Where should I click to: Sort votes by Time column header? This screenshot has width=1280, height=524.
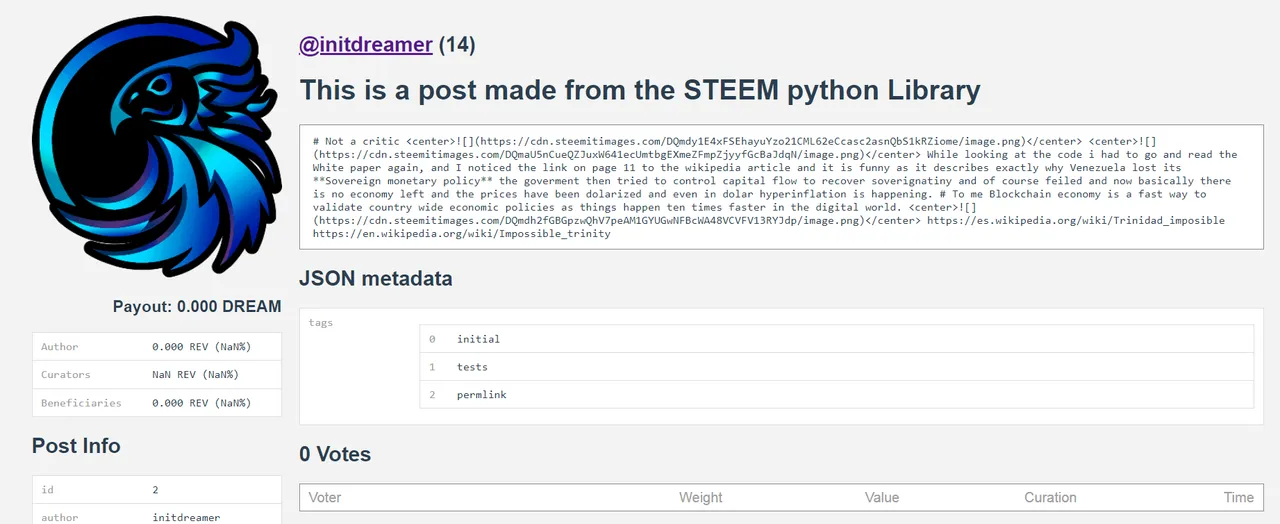click(x=1238, y=497)
